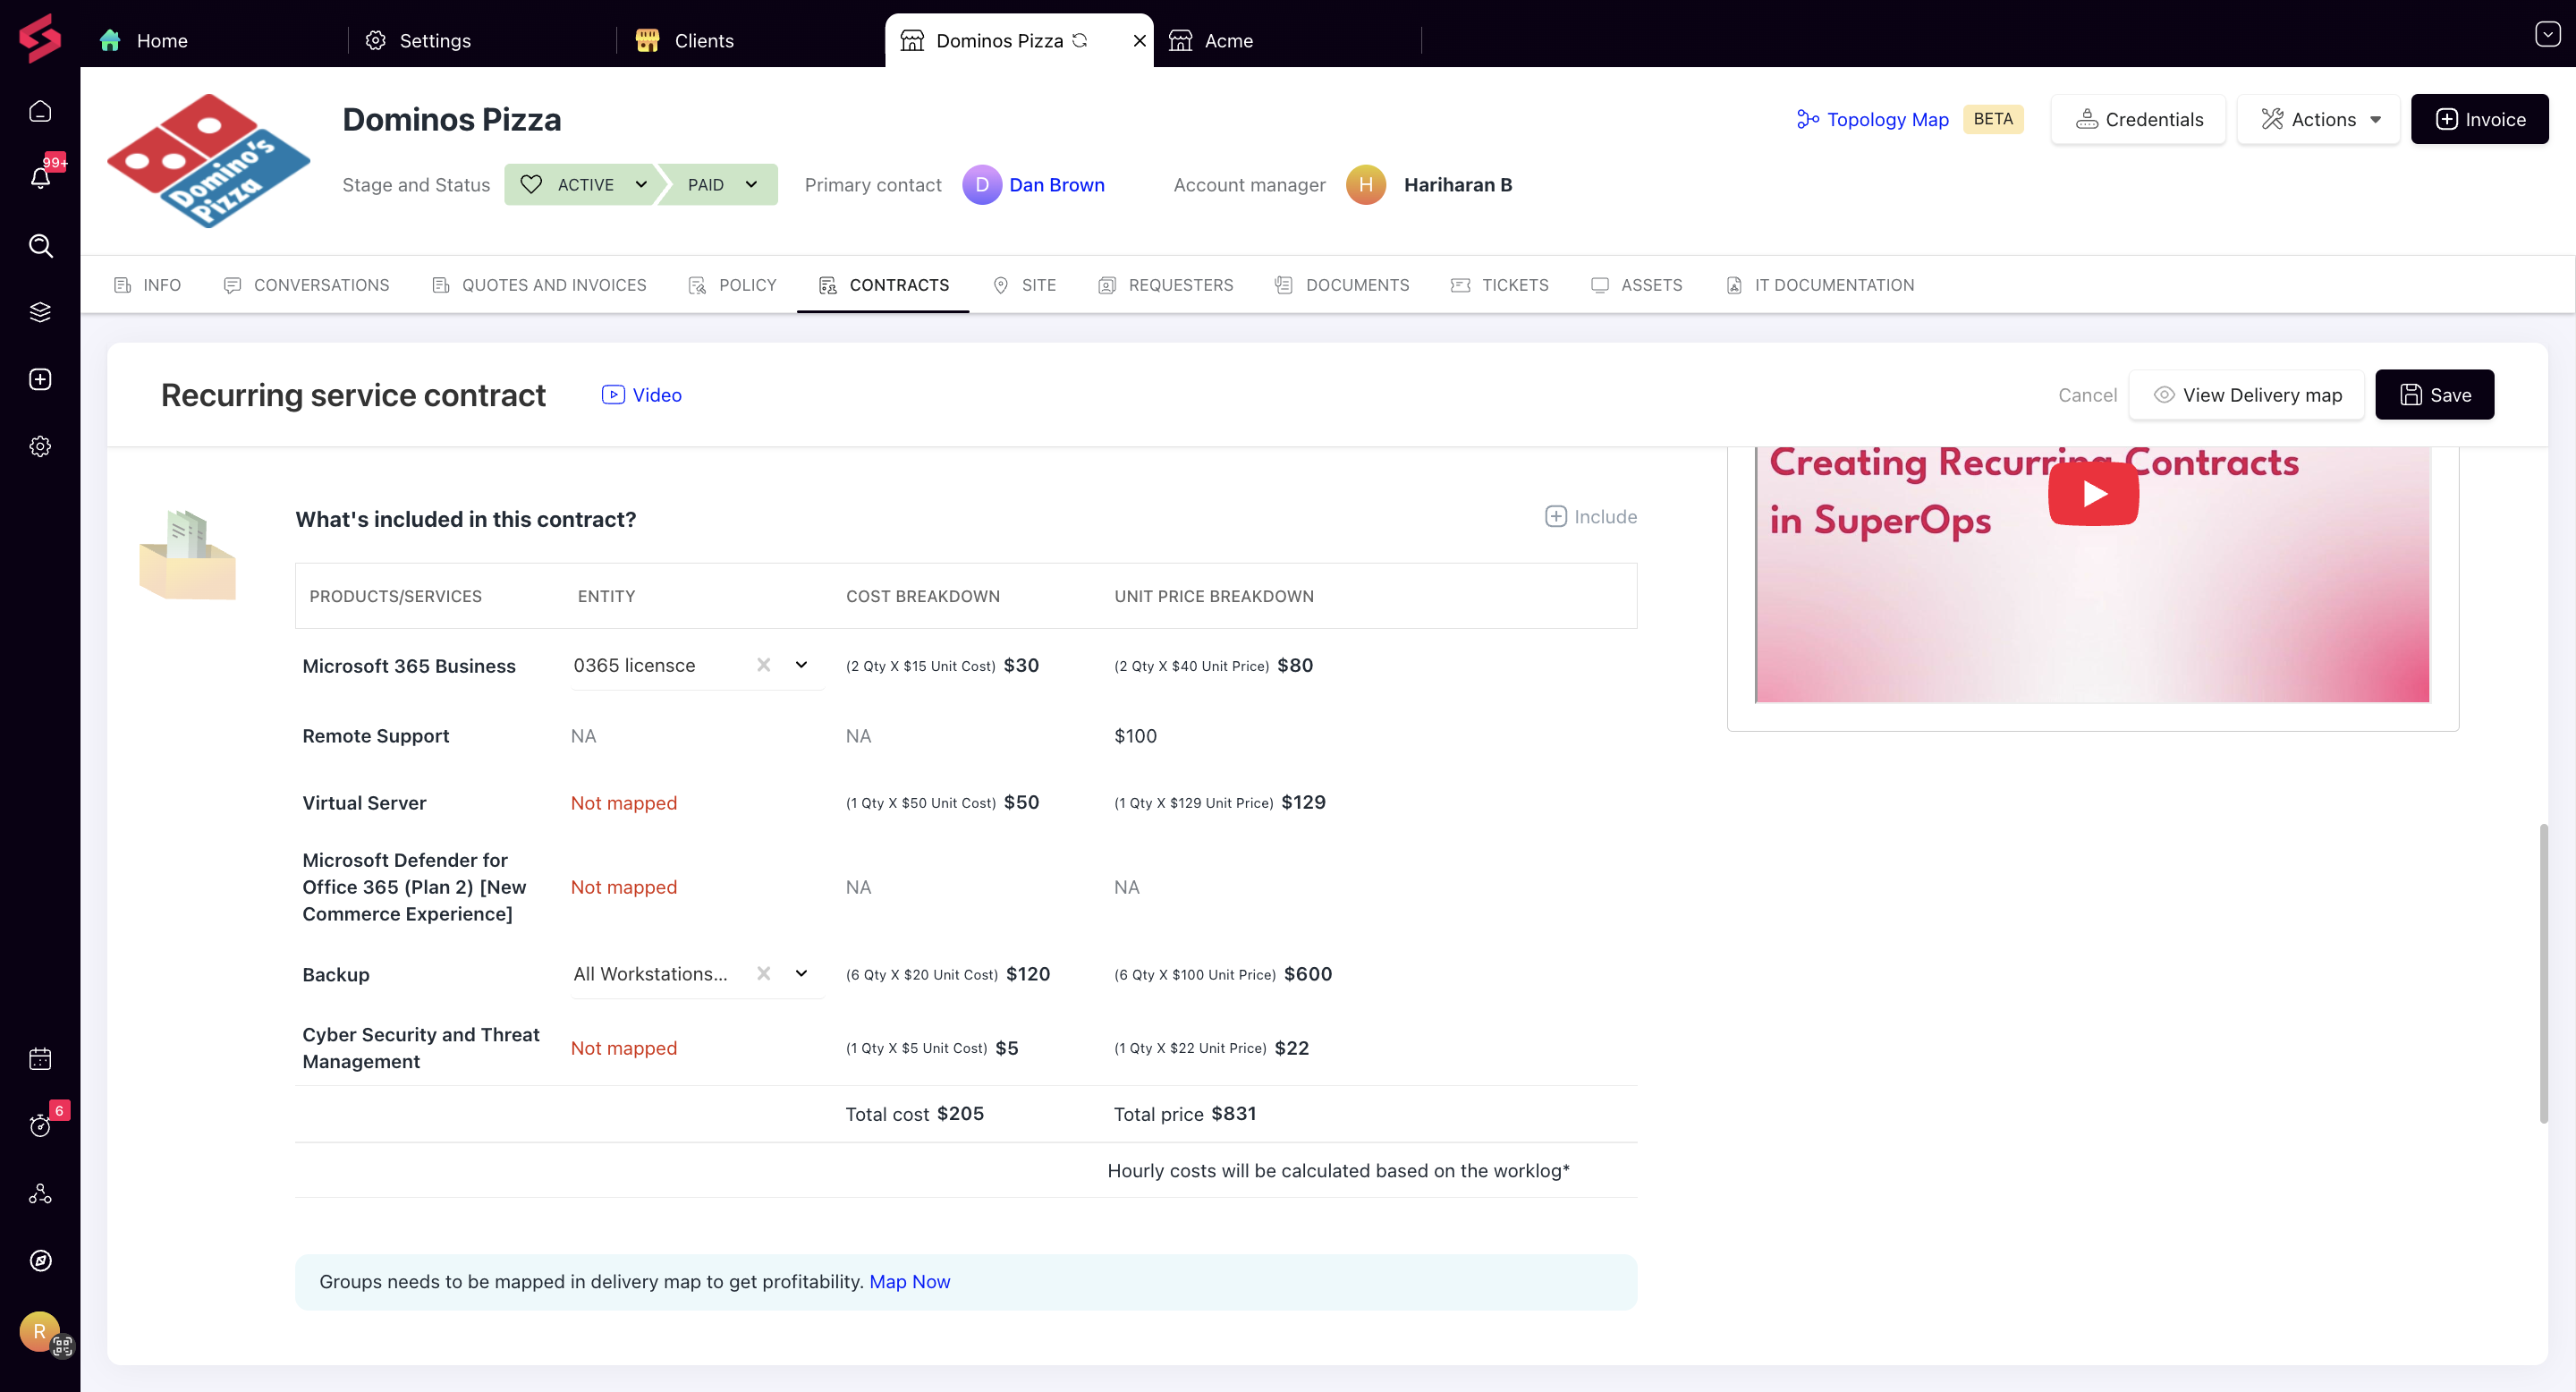2576x1392 pixels.
Task: Play the Creating Recurring Contracts video
Action: click(x=2093, y=493)
